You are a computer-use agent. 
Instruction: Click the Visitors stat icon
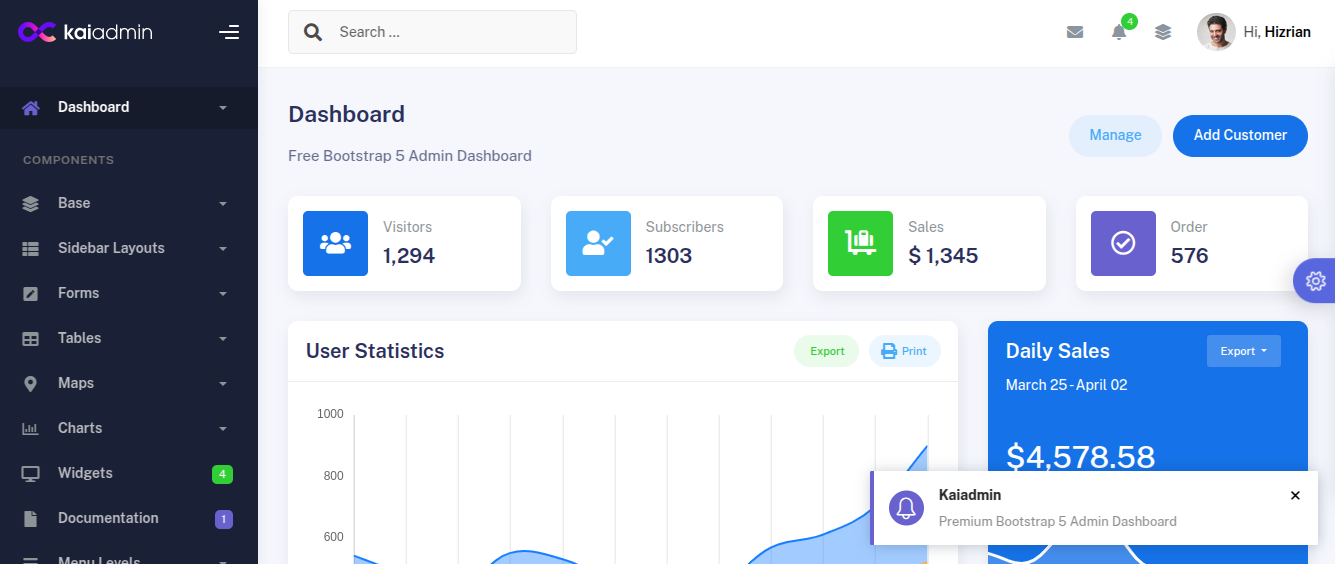(335, 243)
